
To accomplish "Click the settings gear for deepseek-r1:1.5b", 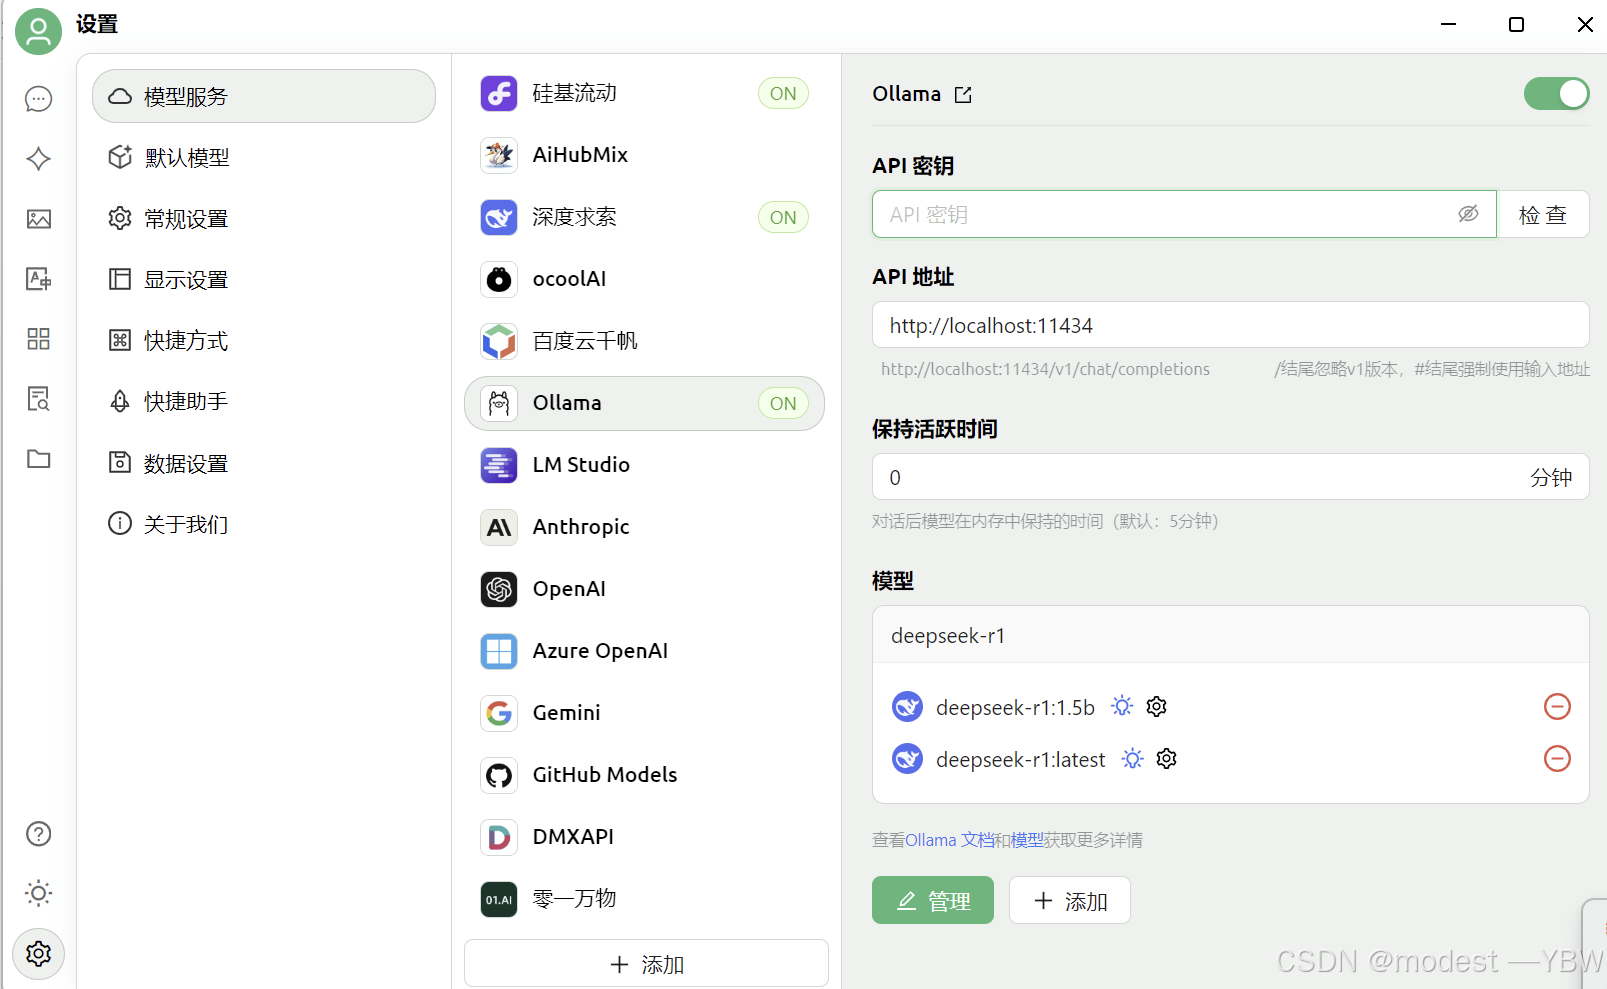I will click(x=1157, y=707).
